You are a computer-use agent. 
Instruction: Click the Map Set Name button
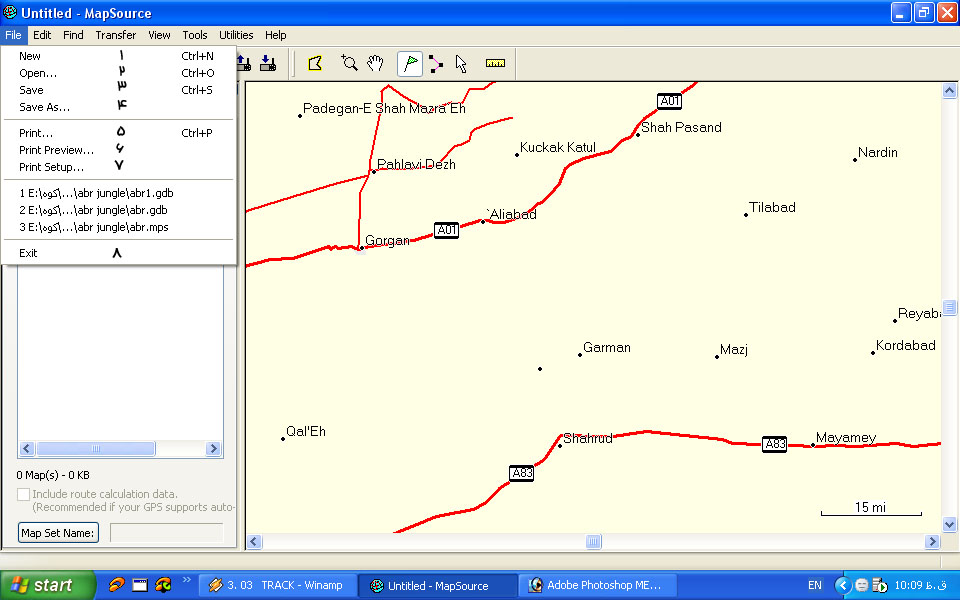[x=58, y=533]
